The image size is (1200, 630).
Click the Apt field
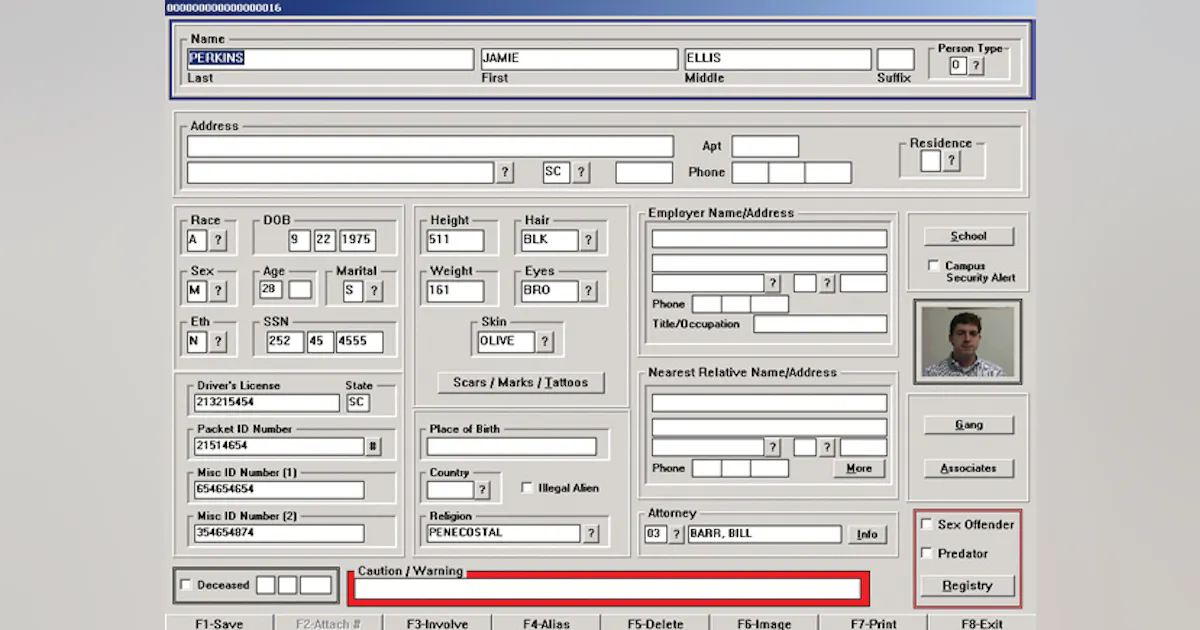tap(765, 146)
